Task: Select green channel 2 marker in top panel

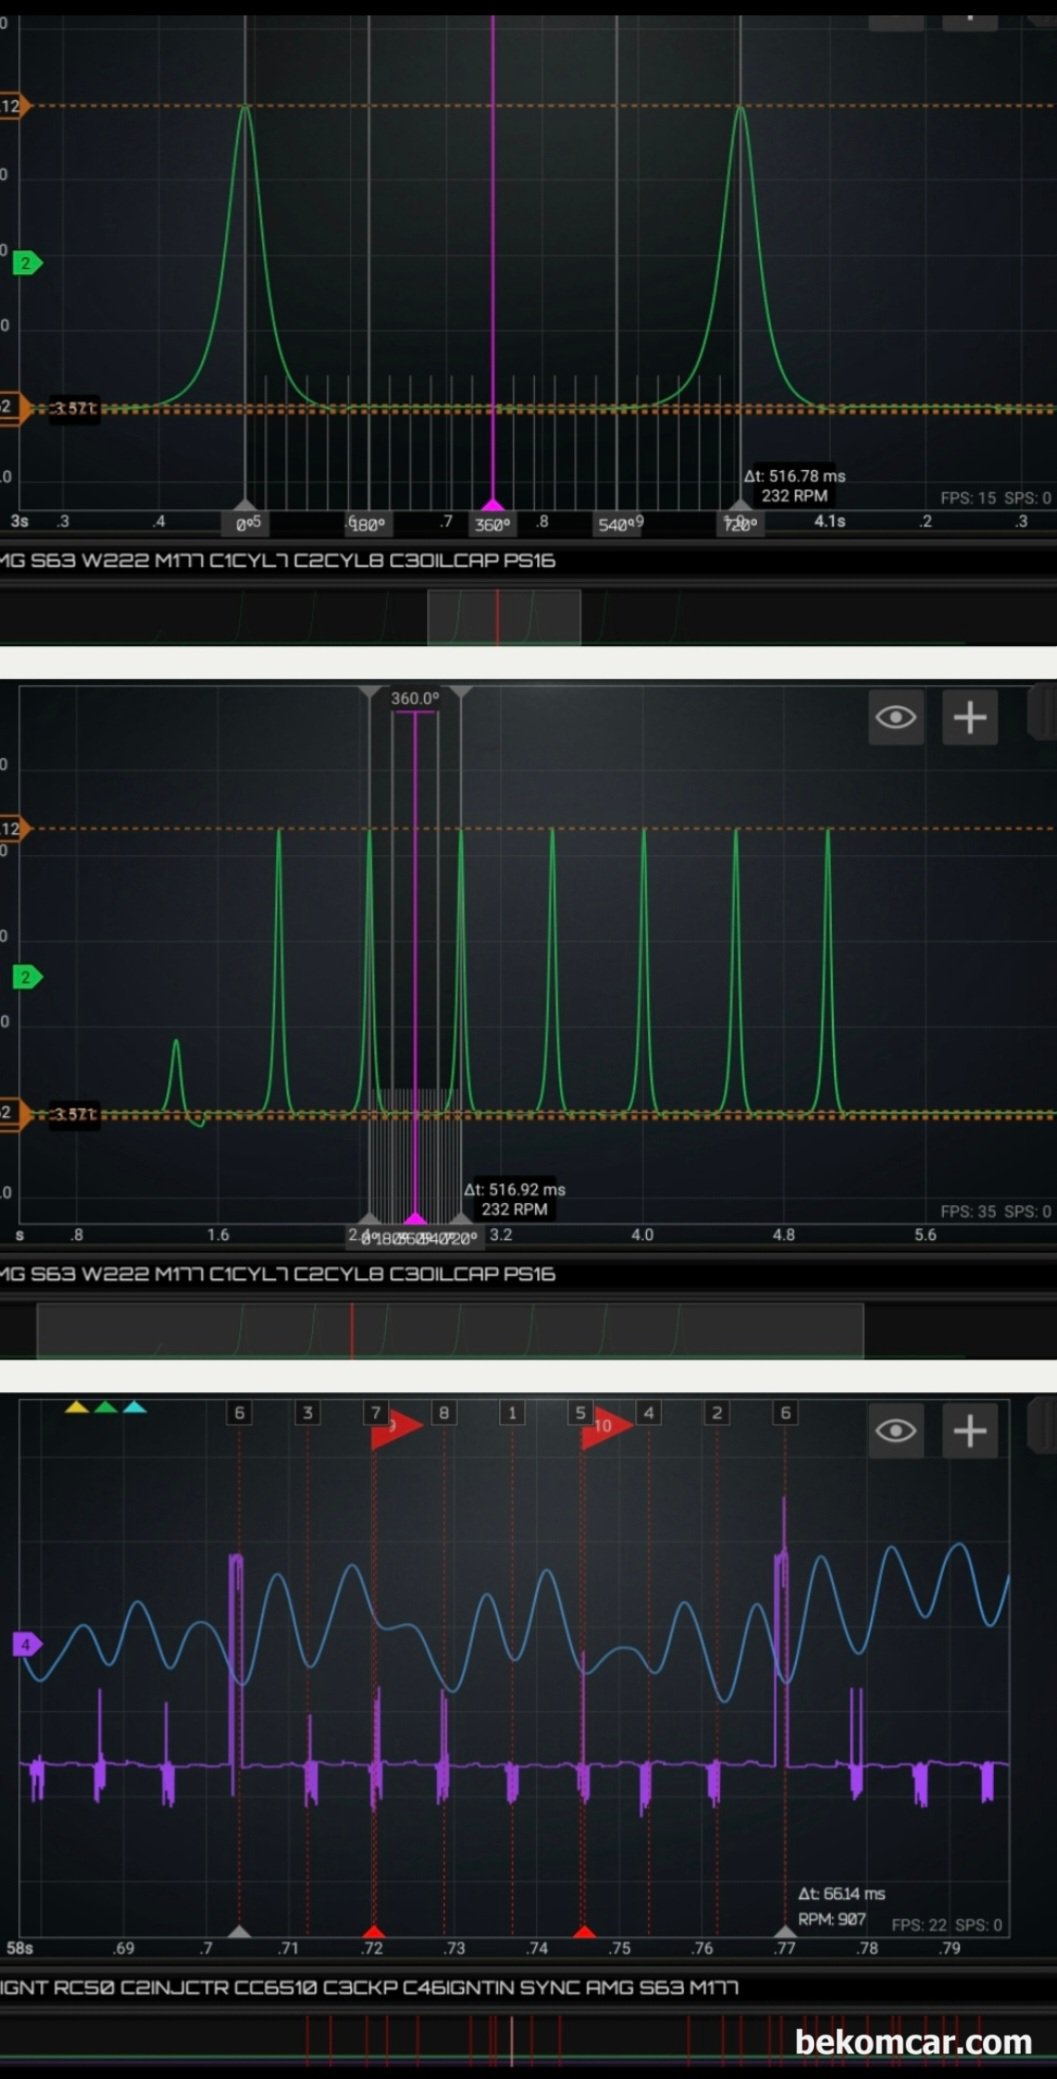Action: 26,264
